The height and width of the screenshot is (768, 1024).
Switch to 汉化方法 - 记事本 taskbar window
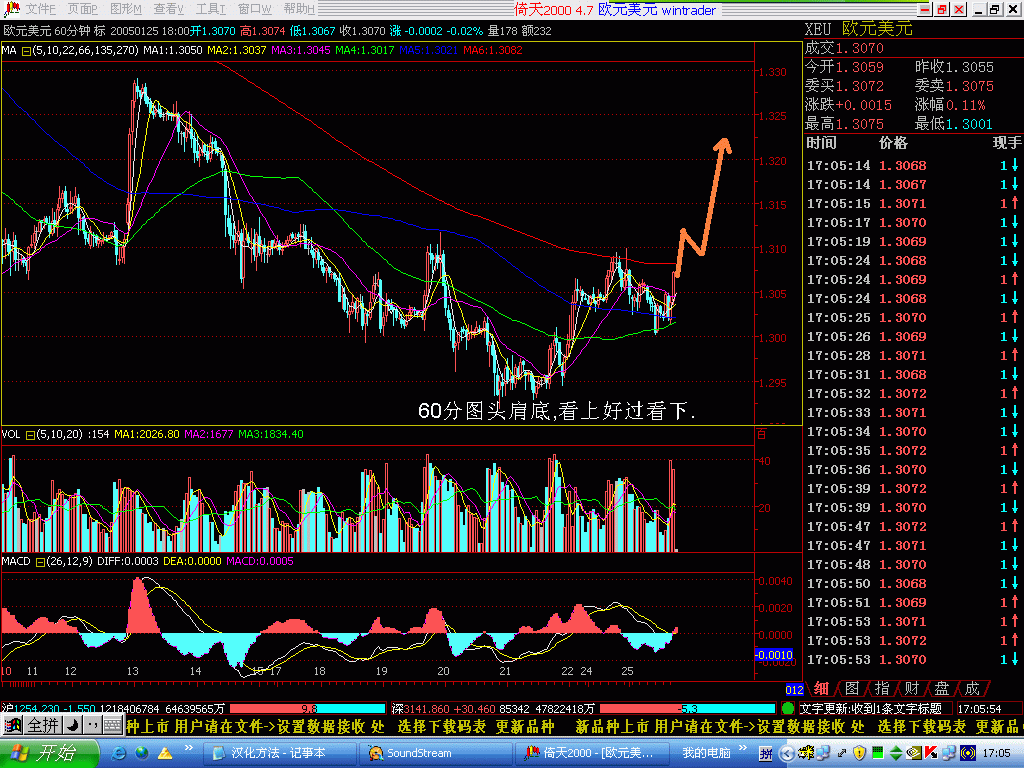(x=278, y=753)
